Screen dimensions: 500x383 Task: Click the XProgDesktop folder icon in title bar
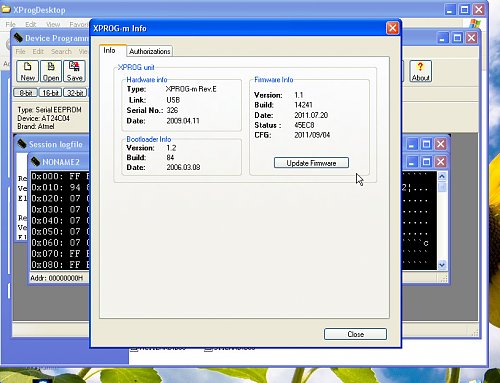click(6, 10)
